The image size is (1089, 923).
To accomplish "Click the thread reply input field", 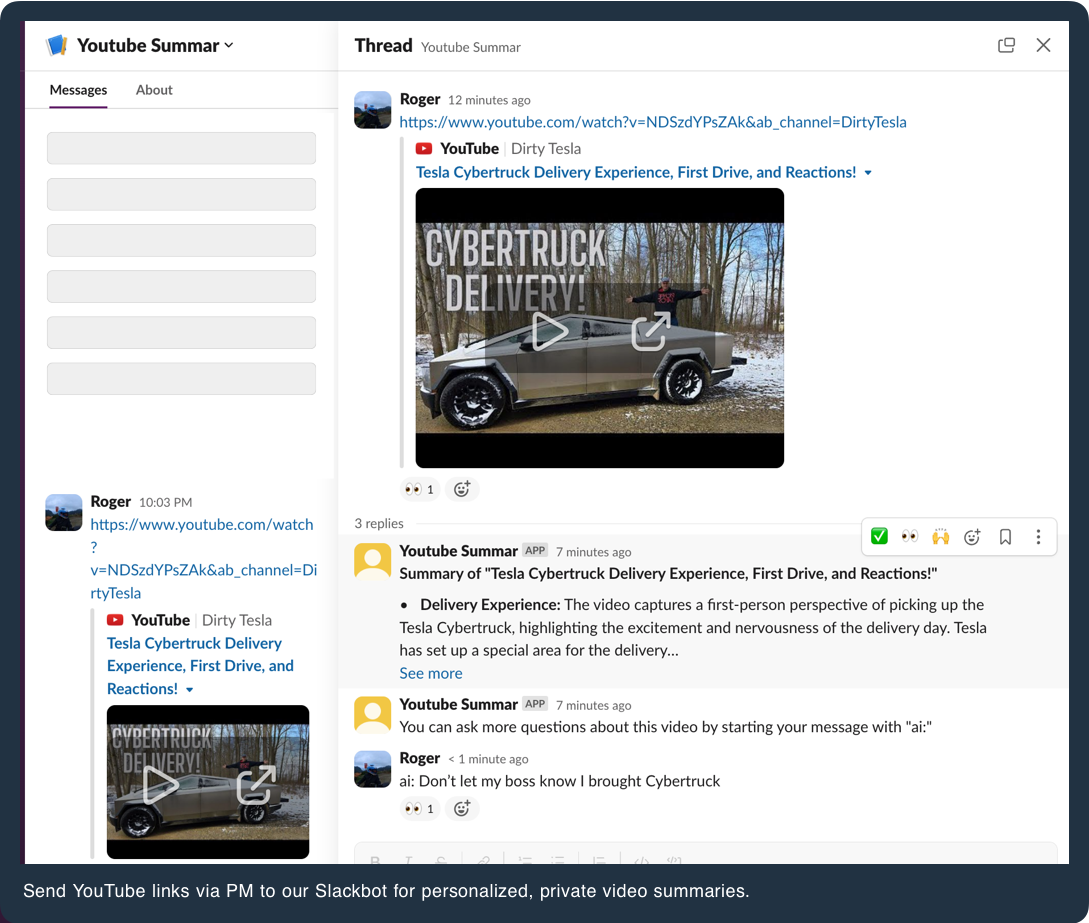I will [706, 854].
